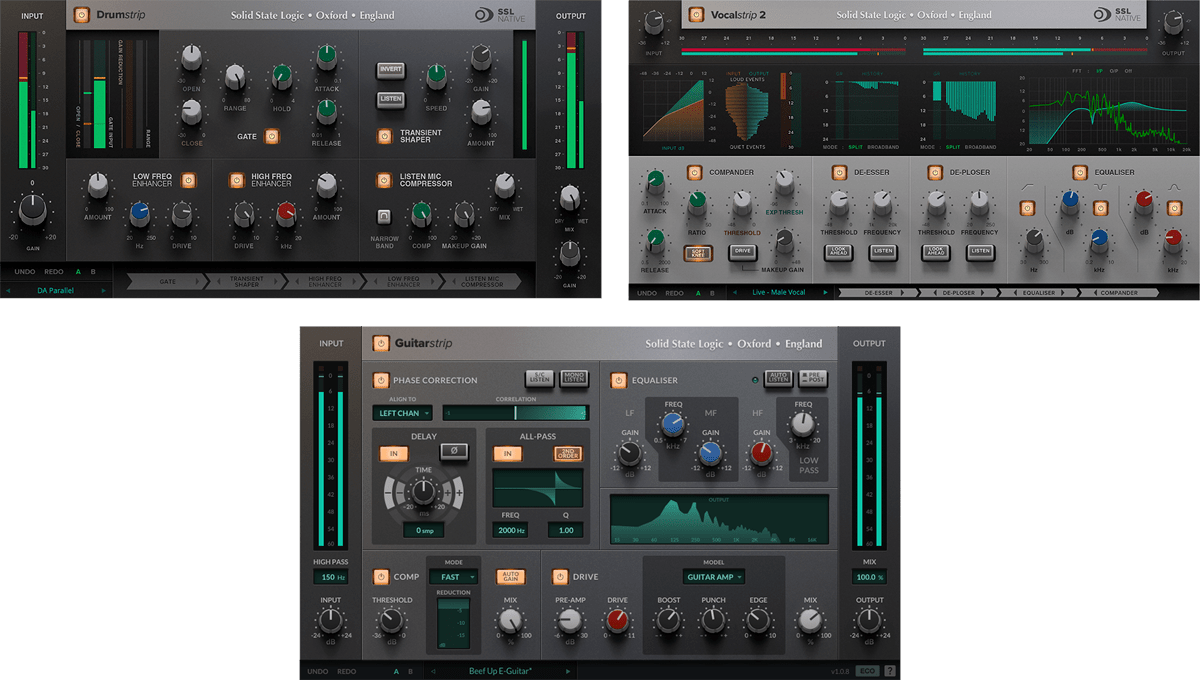Click the Listen Mic Compressor power icon
Viewport: 1200px width, 680px height.
384,181
